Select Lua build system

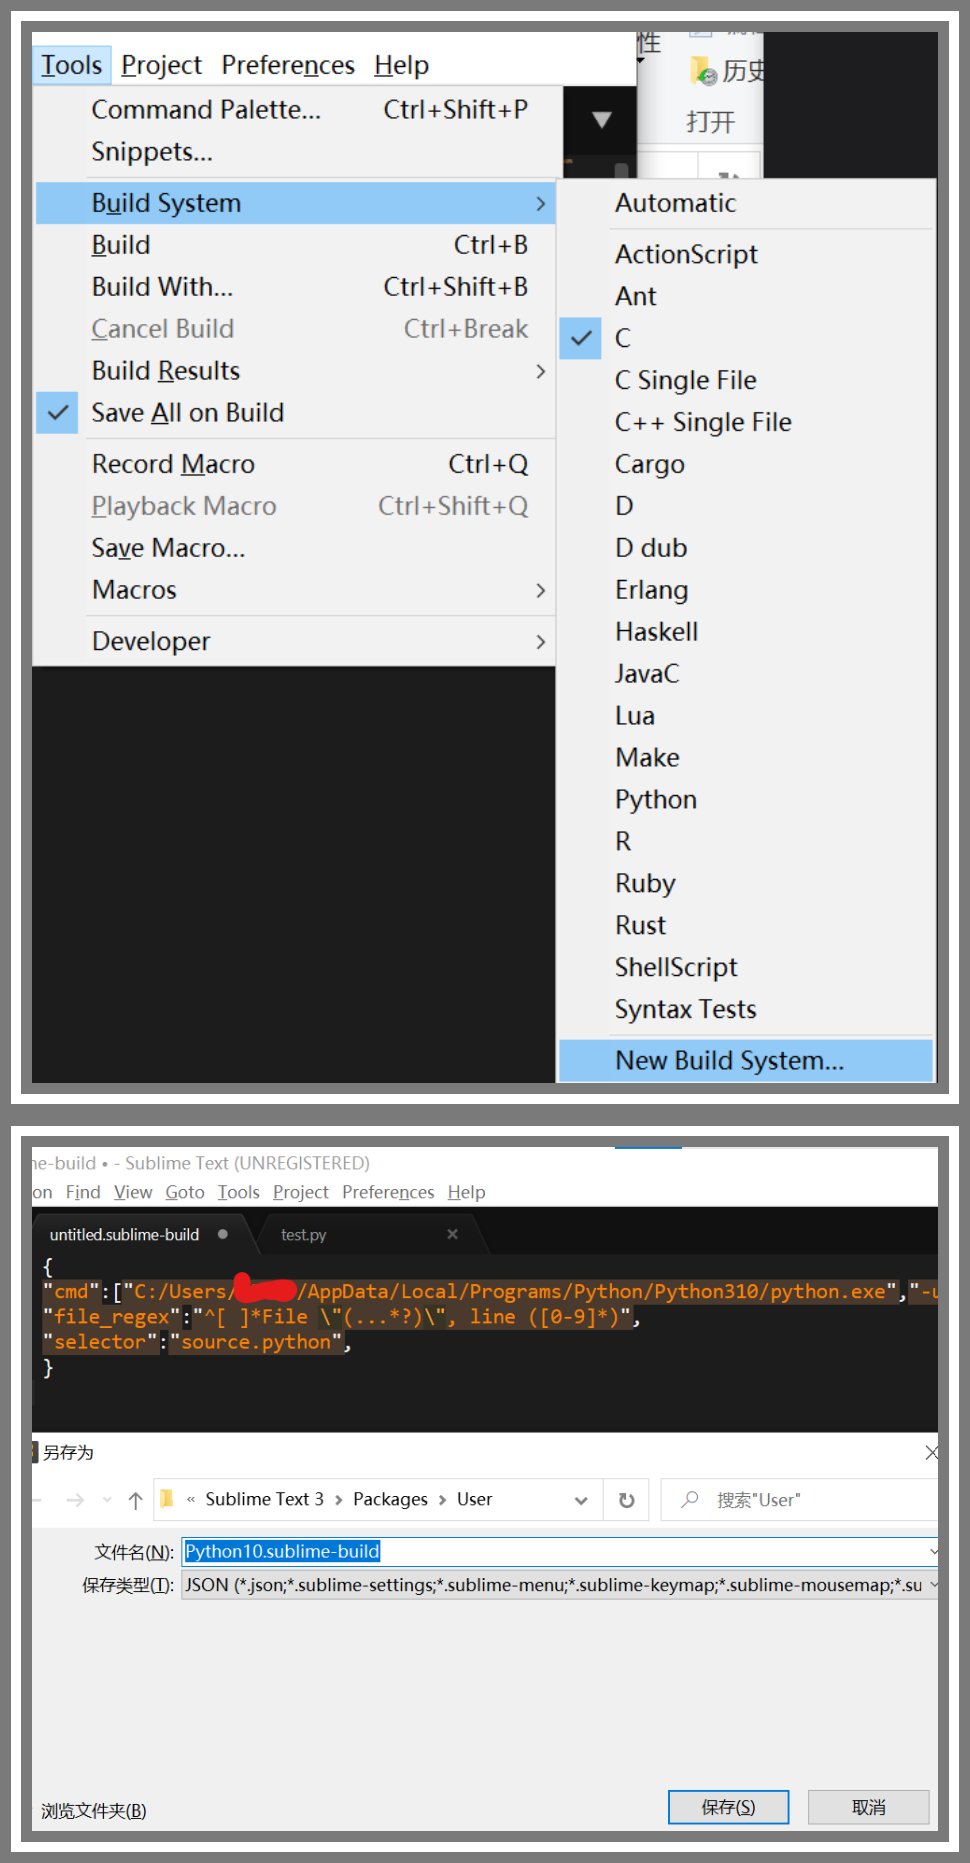746,716
